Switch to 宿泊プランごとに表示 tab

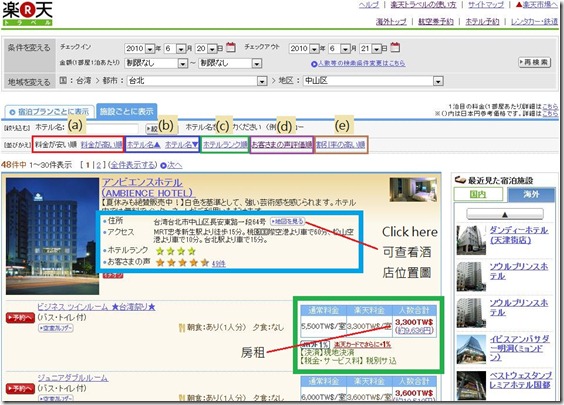pos(50,112)
